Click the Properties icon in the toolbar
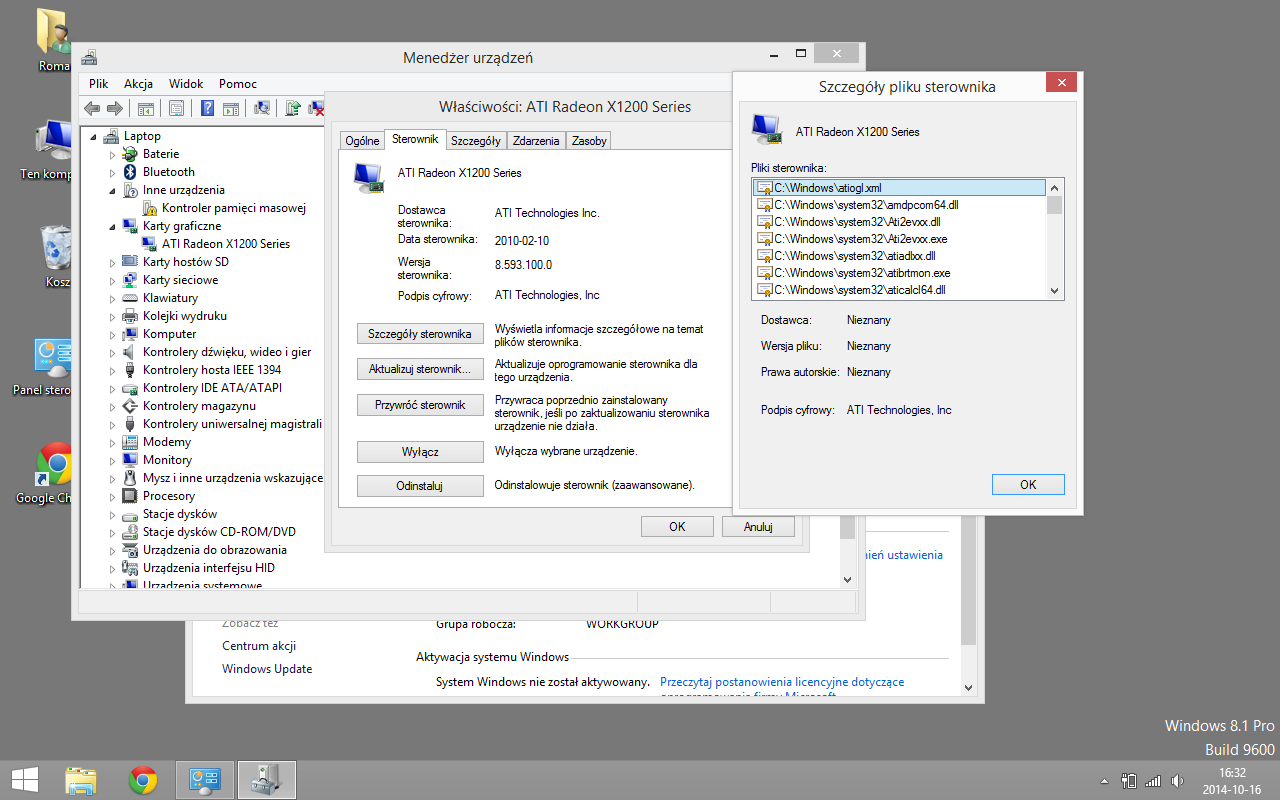The image size is (1280, 800). [176, 107]
